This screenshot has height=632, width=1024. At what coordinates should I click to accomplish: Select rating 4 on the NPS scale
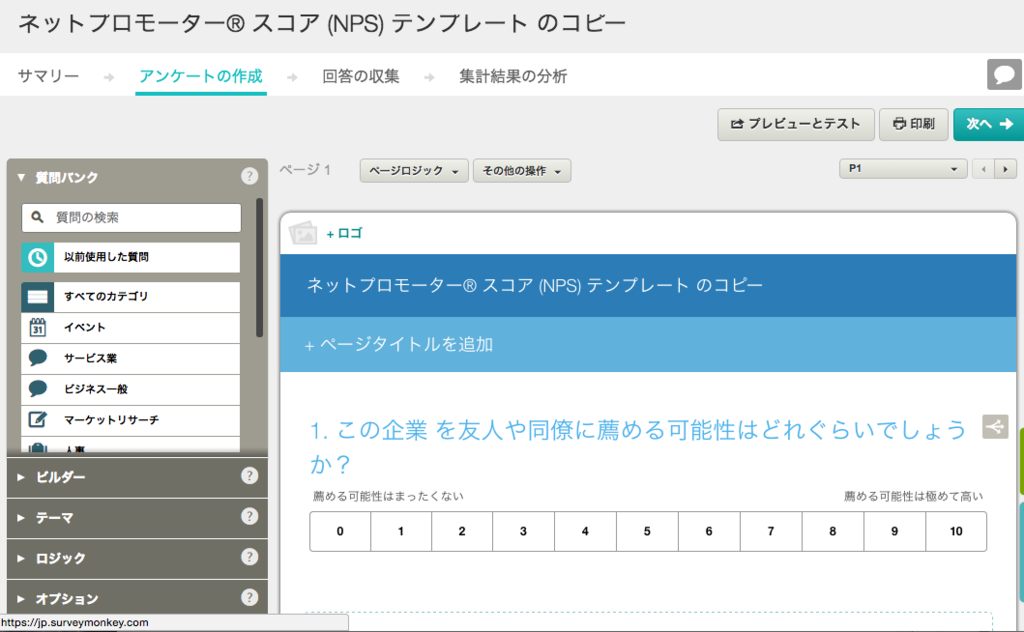[x=585, y=531]
